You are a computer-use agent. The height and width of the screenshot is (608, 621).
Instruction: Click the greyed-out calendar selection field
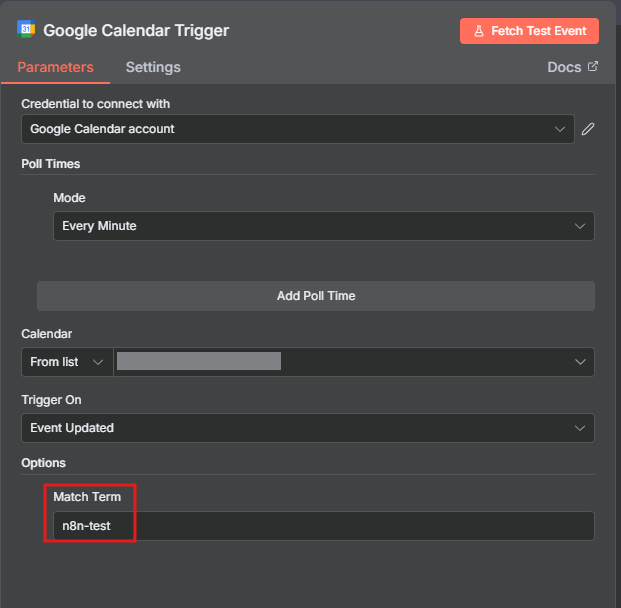(x=199, y=362)
